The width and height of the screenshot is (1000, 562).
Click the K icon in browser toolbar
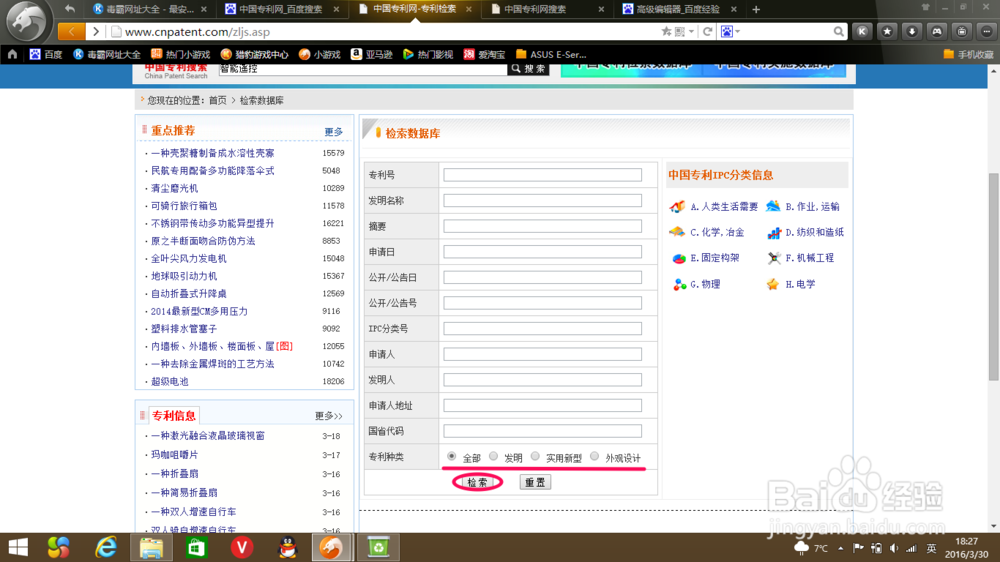coord(862,31)
